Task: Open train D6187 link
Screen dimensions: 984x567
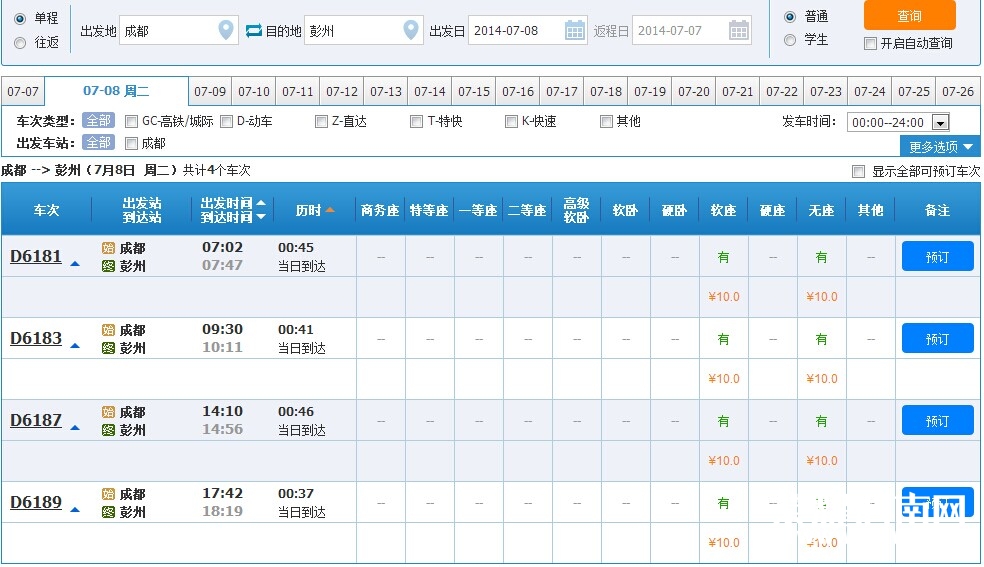Action: pos(36,421)
